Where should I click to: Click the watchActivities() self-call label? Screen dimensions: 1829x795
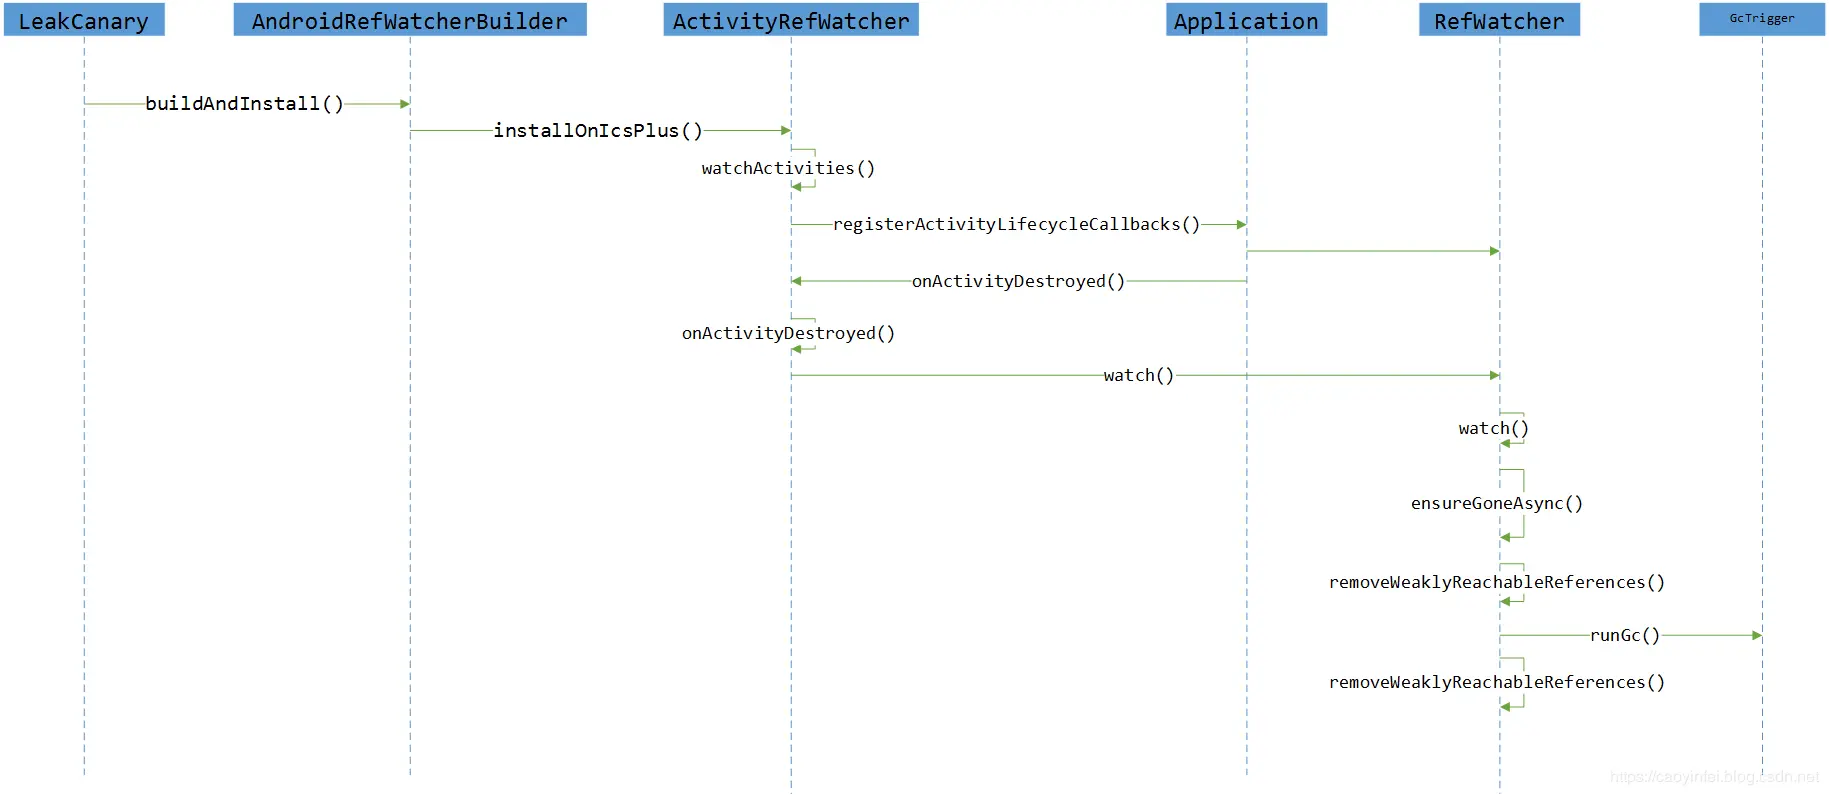(788, 168)
